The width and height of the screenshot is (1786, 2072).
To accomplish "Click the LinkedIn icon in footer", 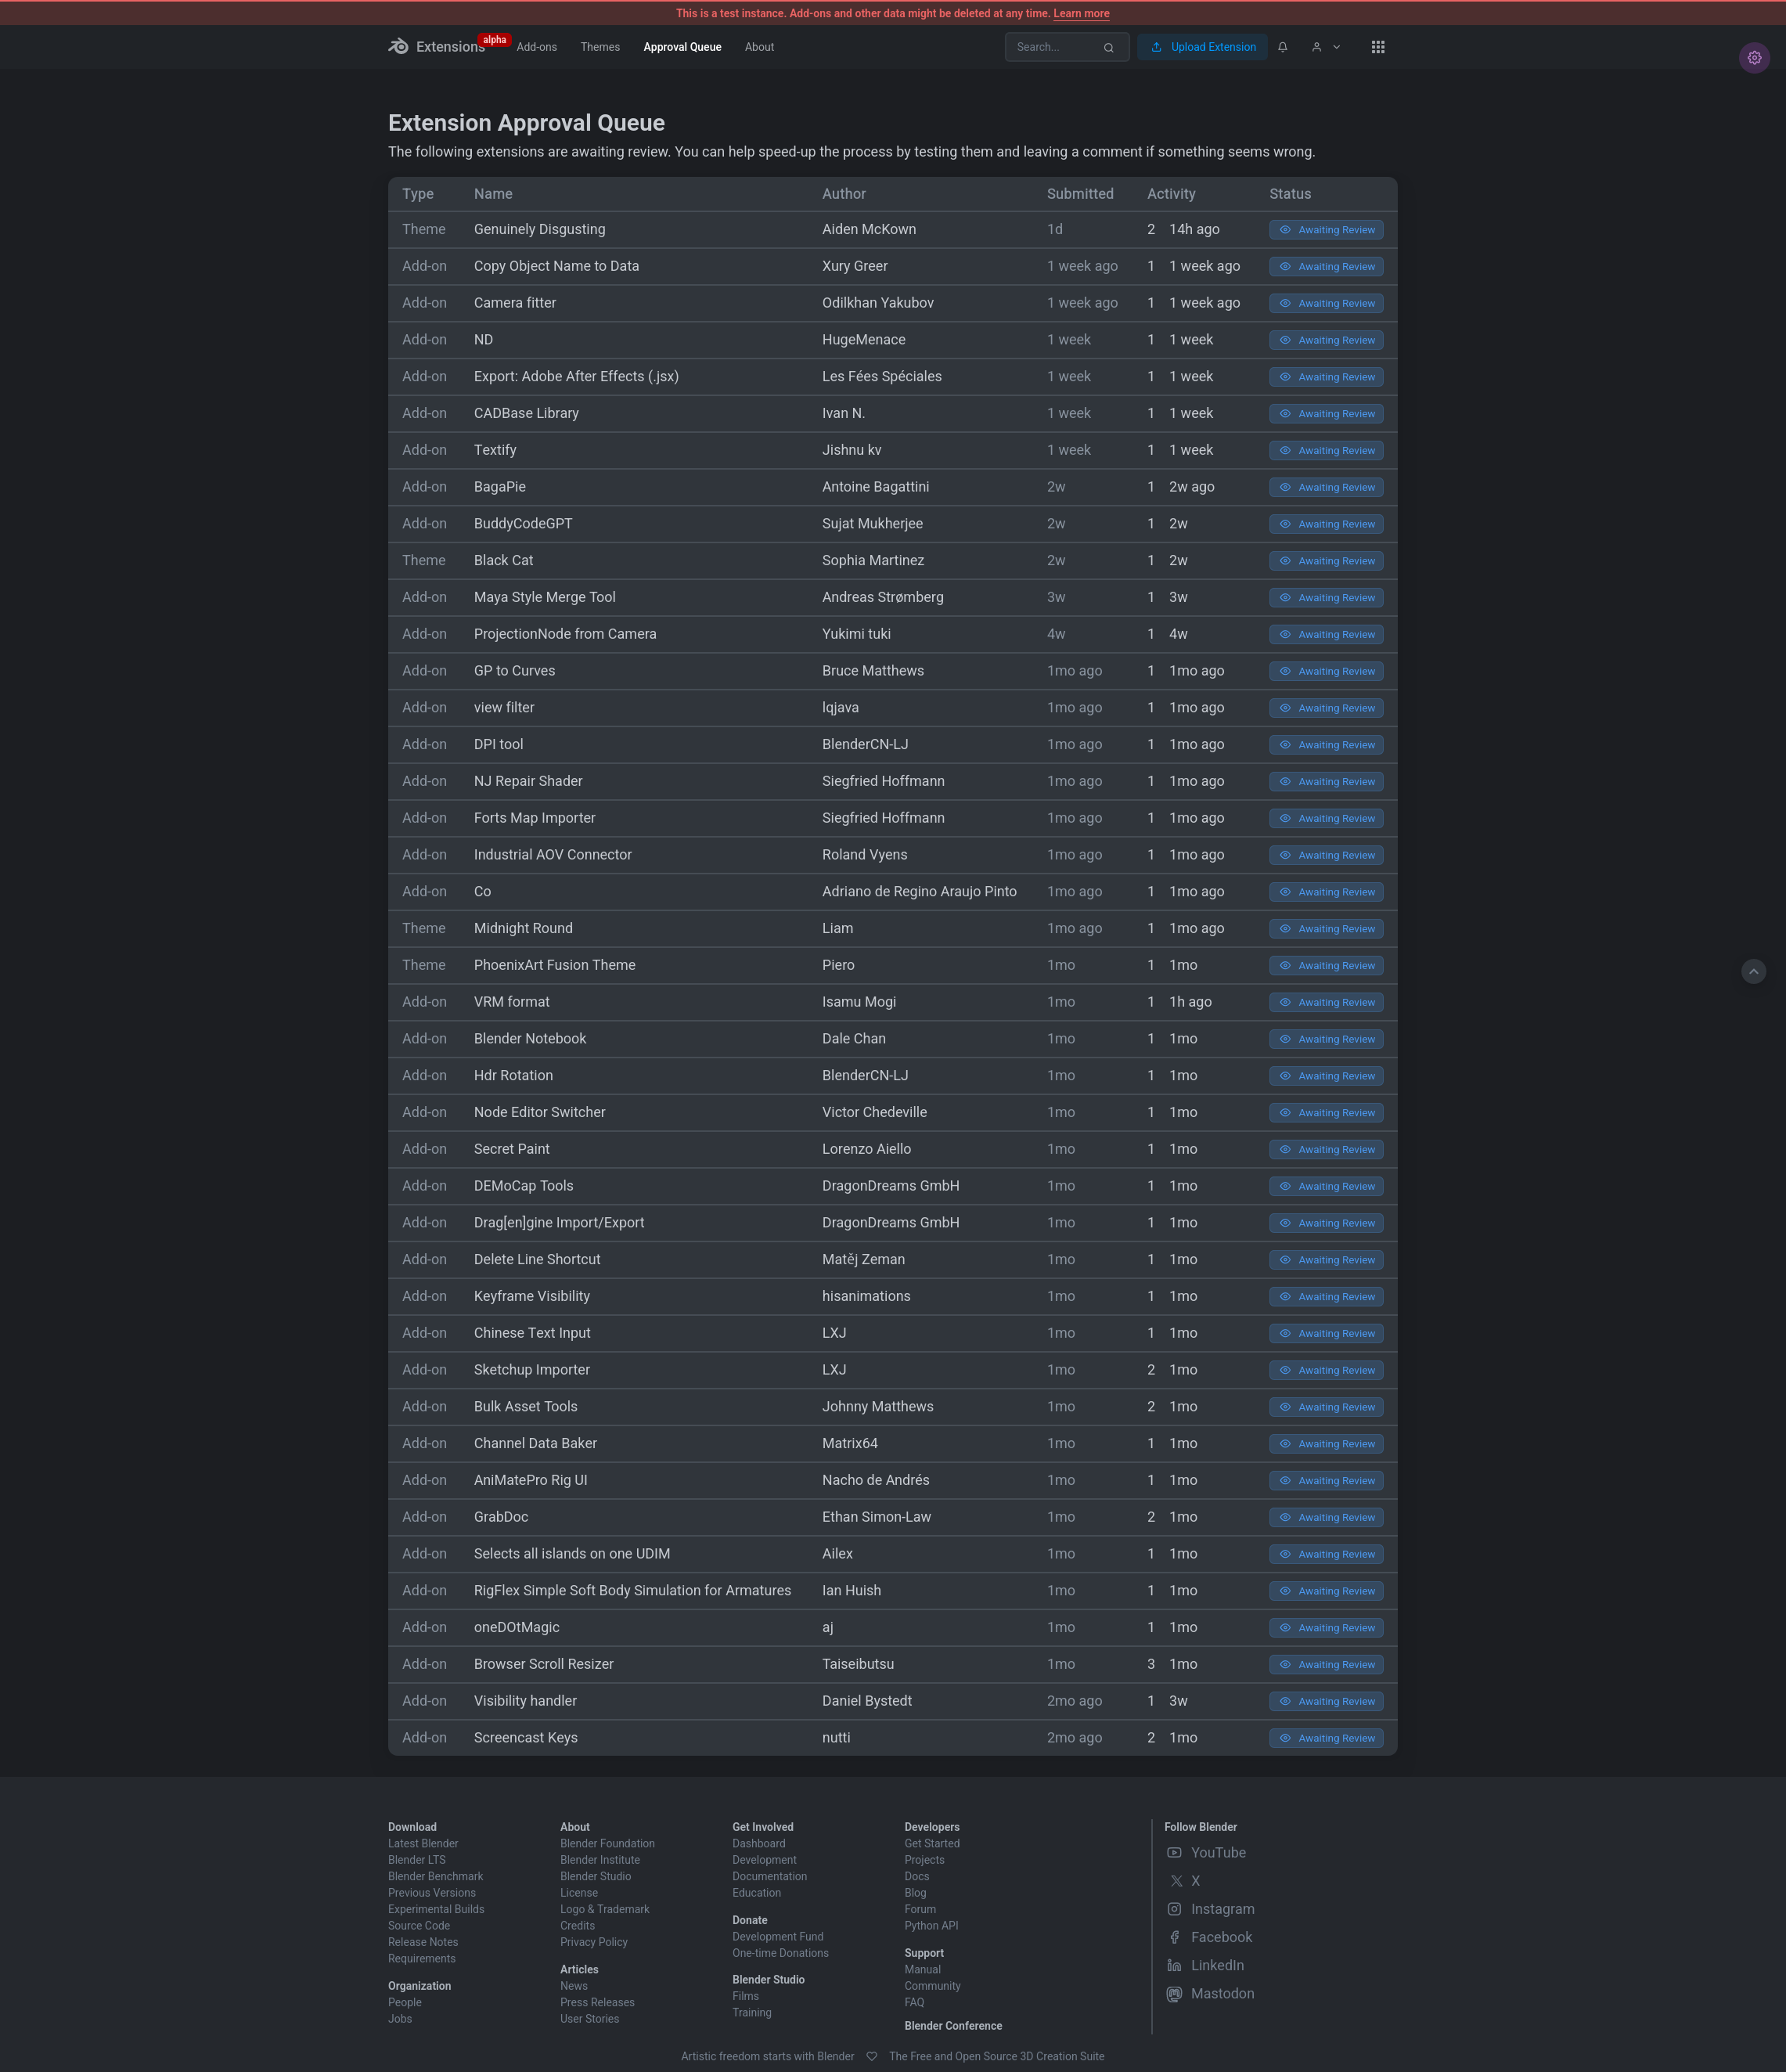I will [1174, 1965].
